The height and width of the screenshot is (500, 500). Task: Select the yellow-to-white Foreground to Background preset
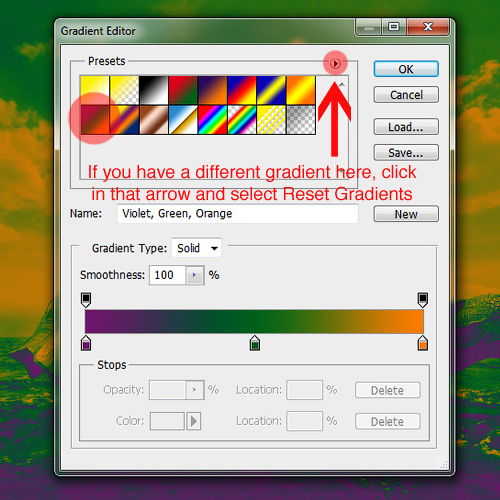pos(95,90)
